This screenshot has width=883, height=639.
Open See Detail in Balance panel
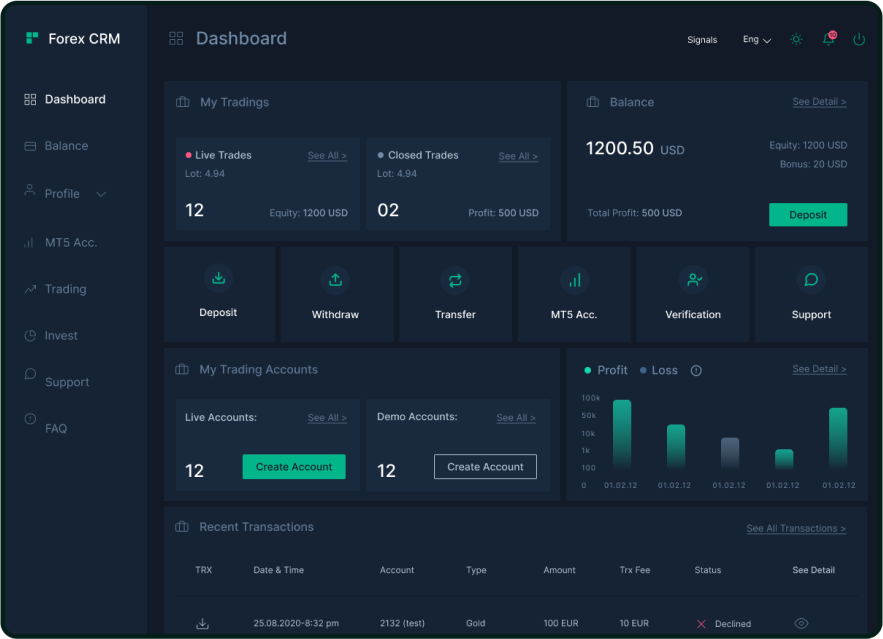[x=819, y=102]
